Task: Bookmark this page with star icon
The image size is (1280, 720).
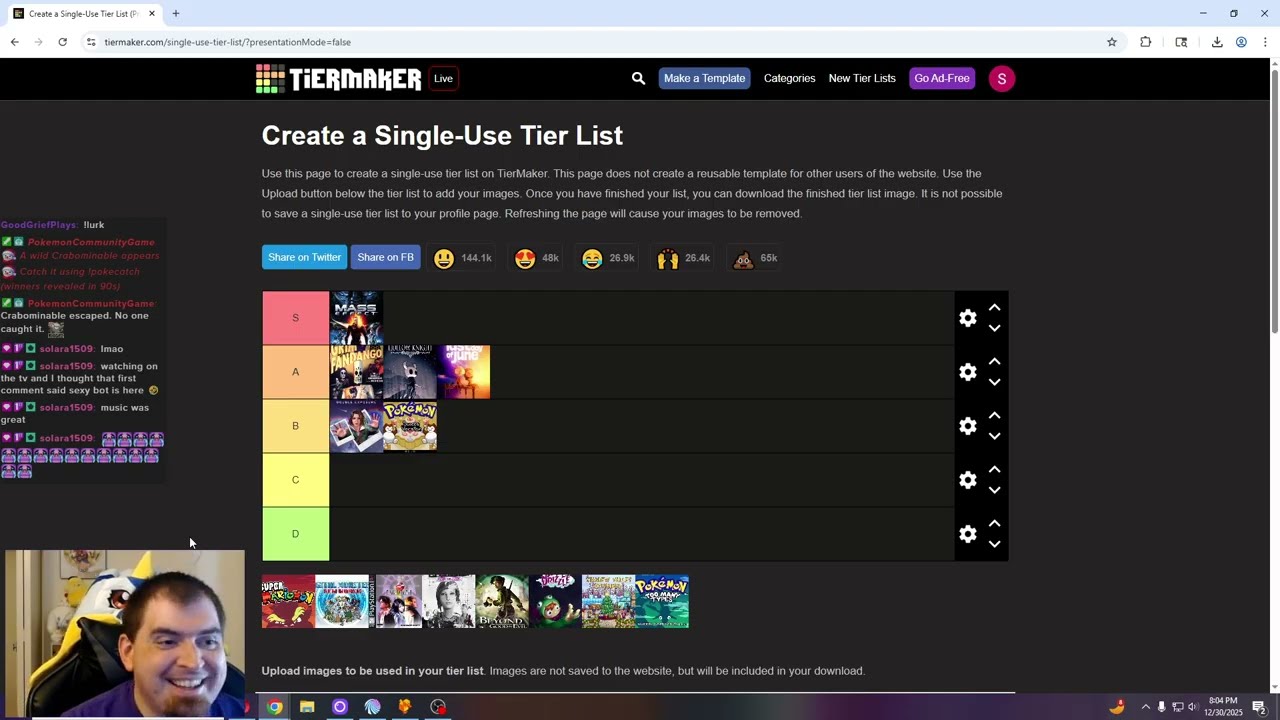Action: point(1111,42)
